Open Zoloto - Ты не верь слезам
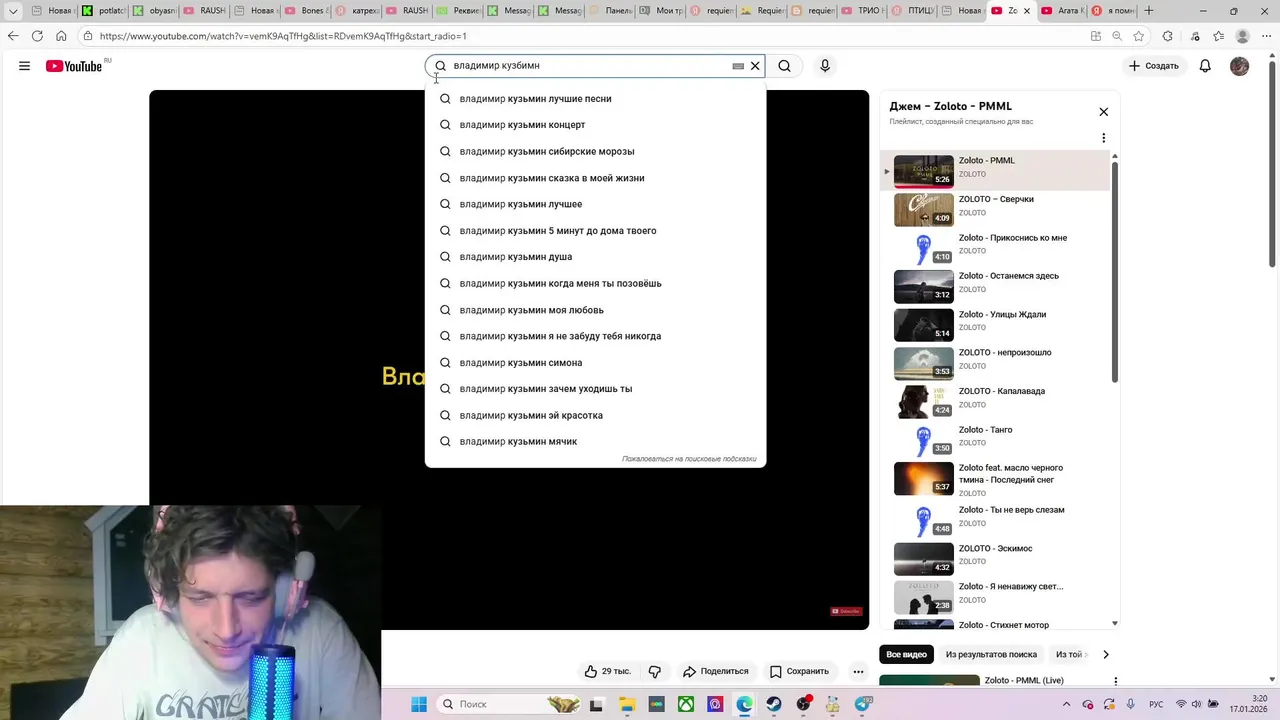The height and width of the screenshot is (720, 1280). [x=995, y=520]
